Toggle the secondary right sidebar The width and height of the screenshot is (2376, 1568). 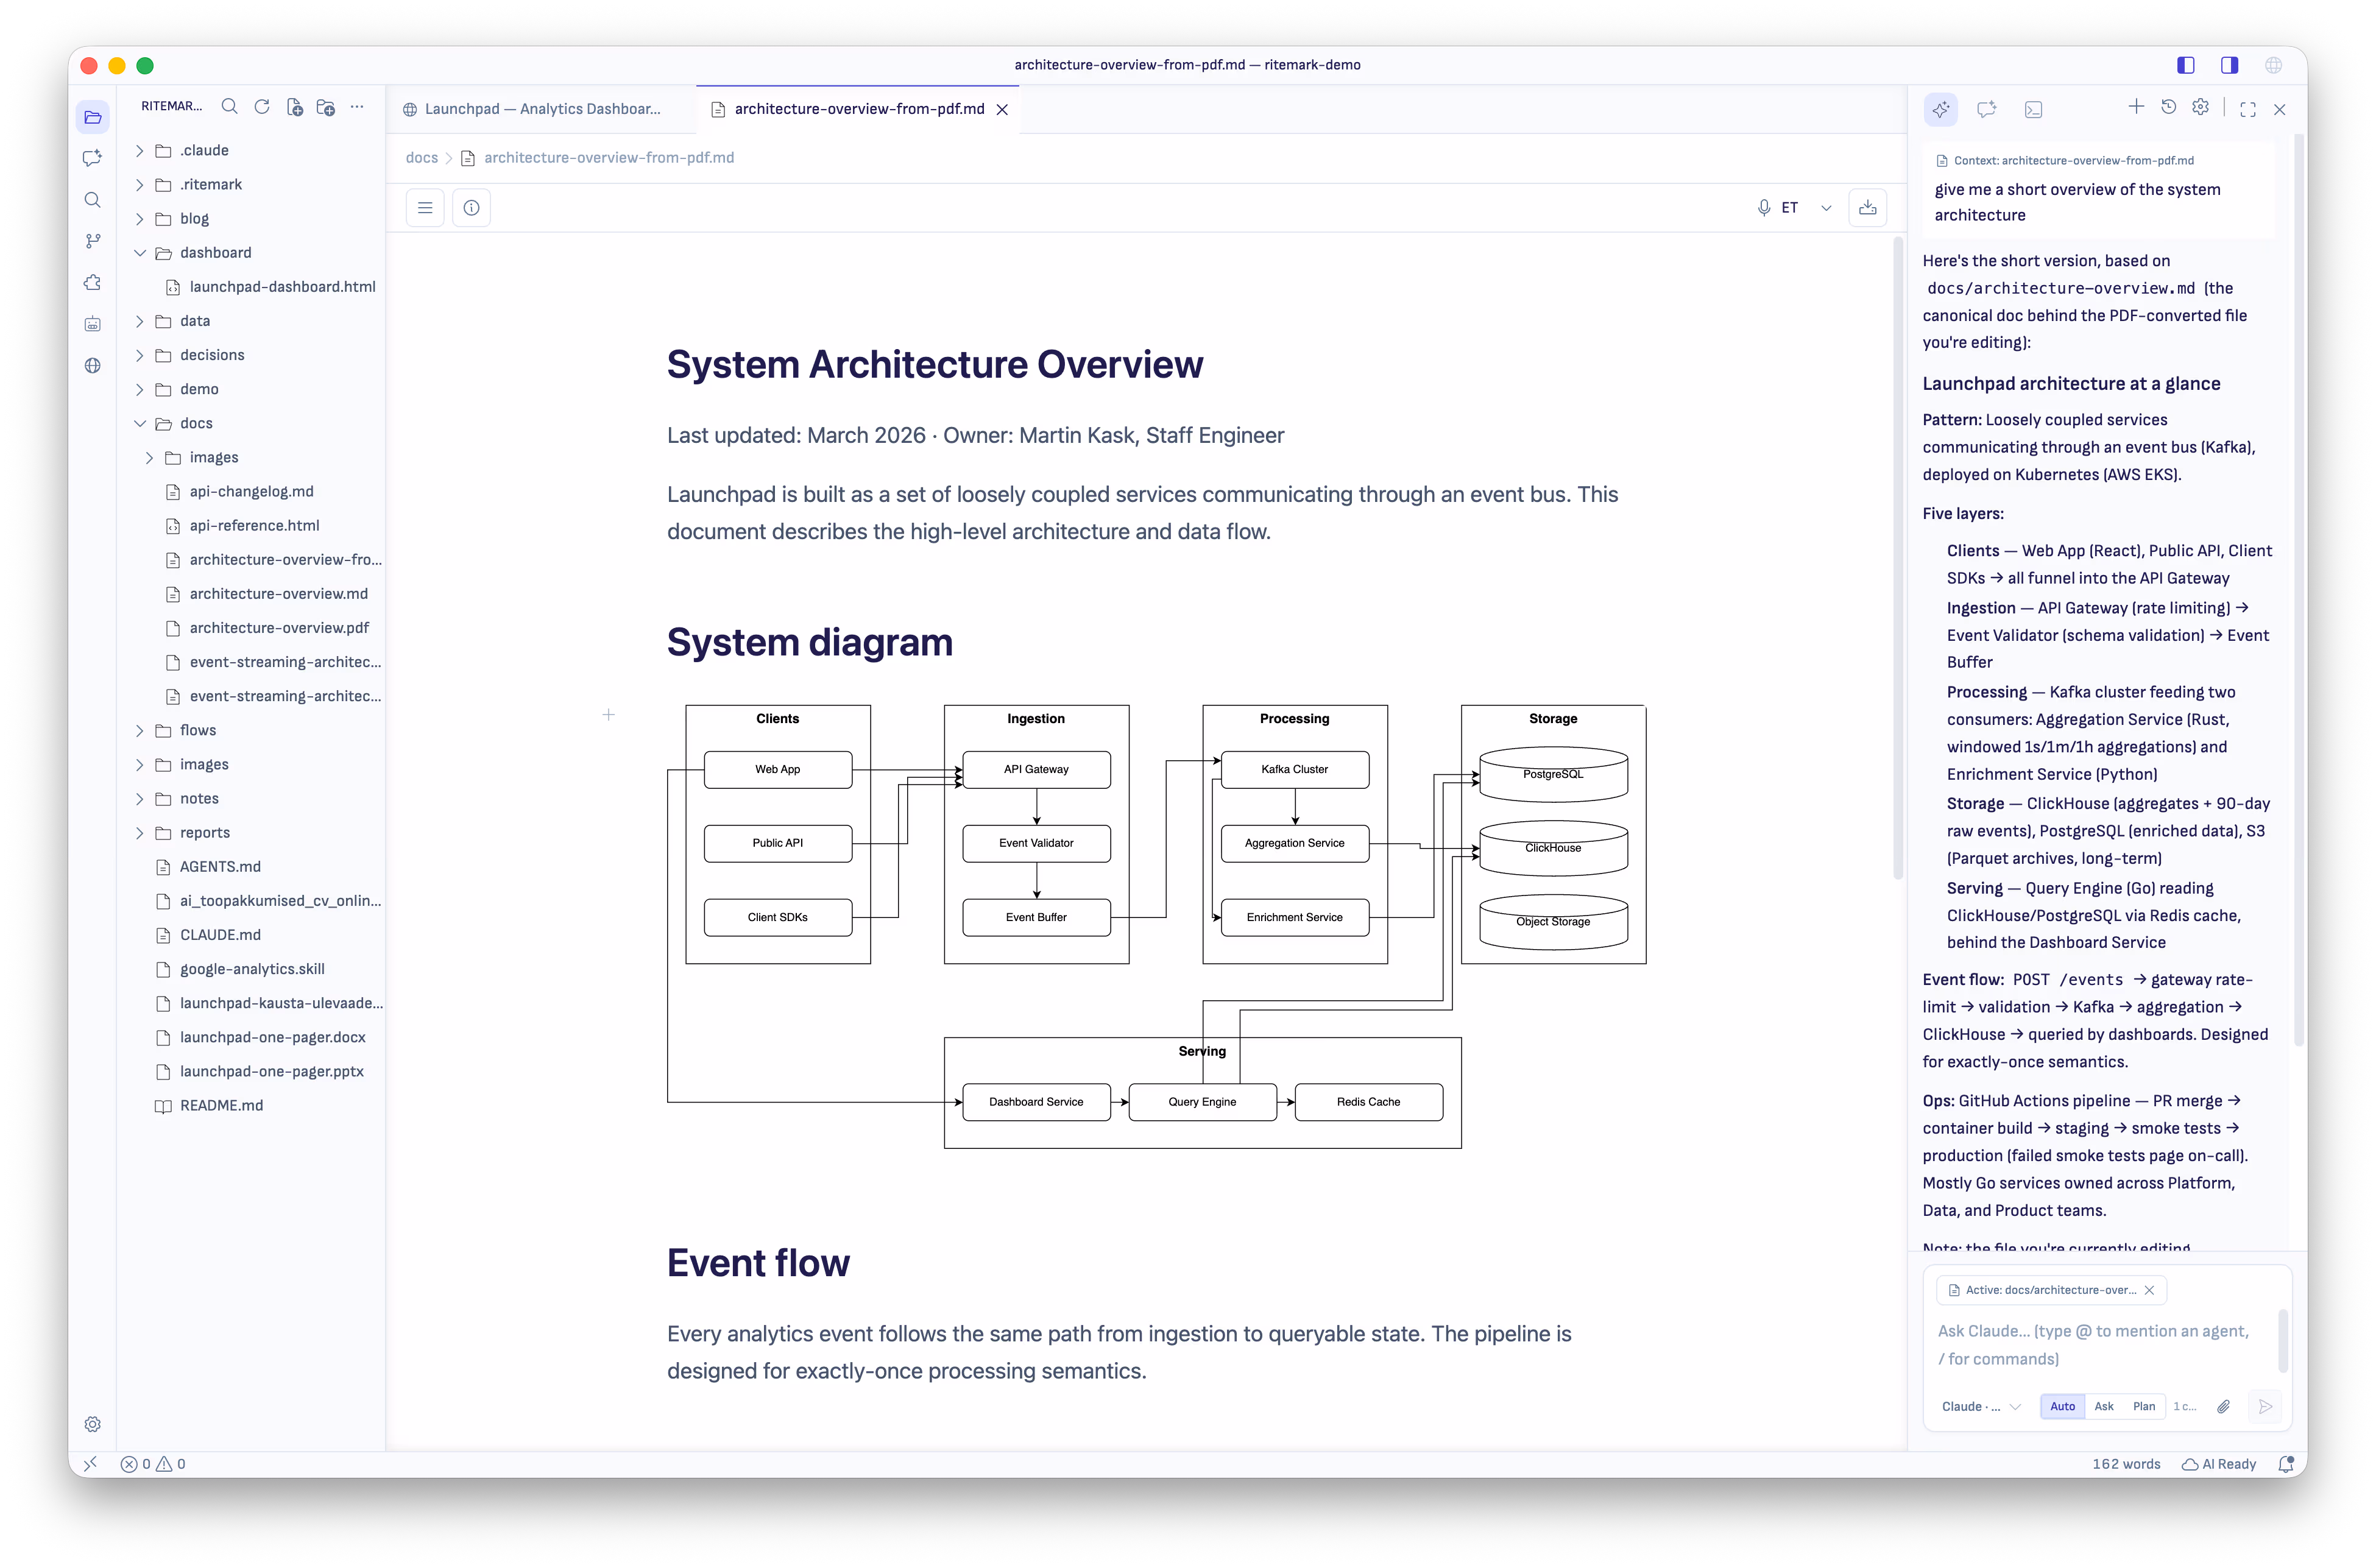click(x=2229, y=65)
